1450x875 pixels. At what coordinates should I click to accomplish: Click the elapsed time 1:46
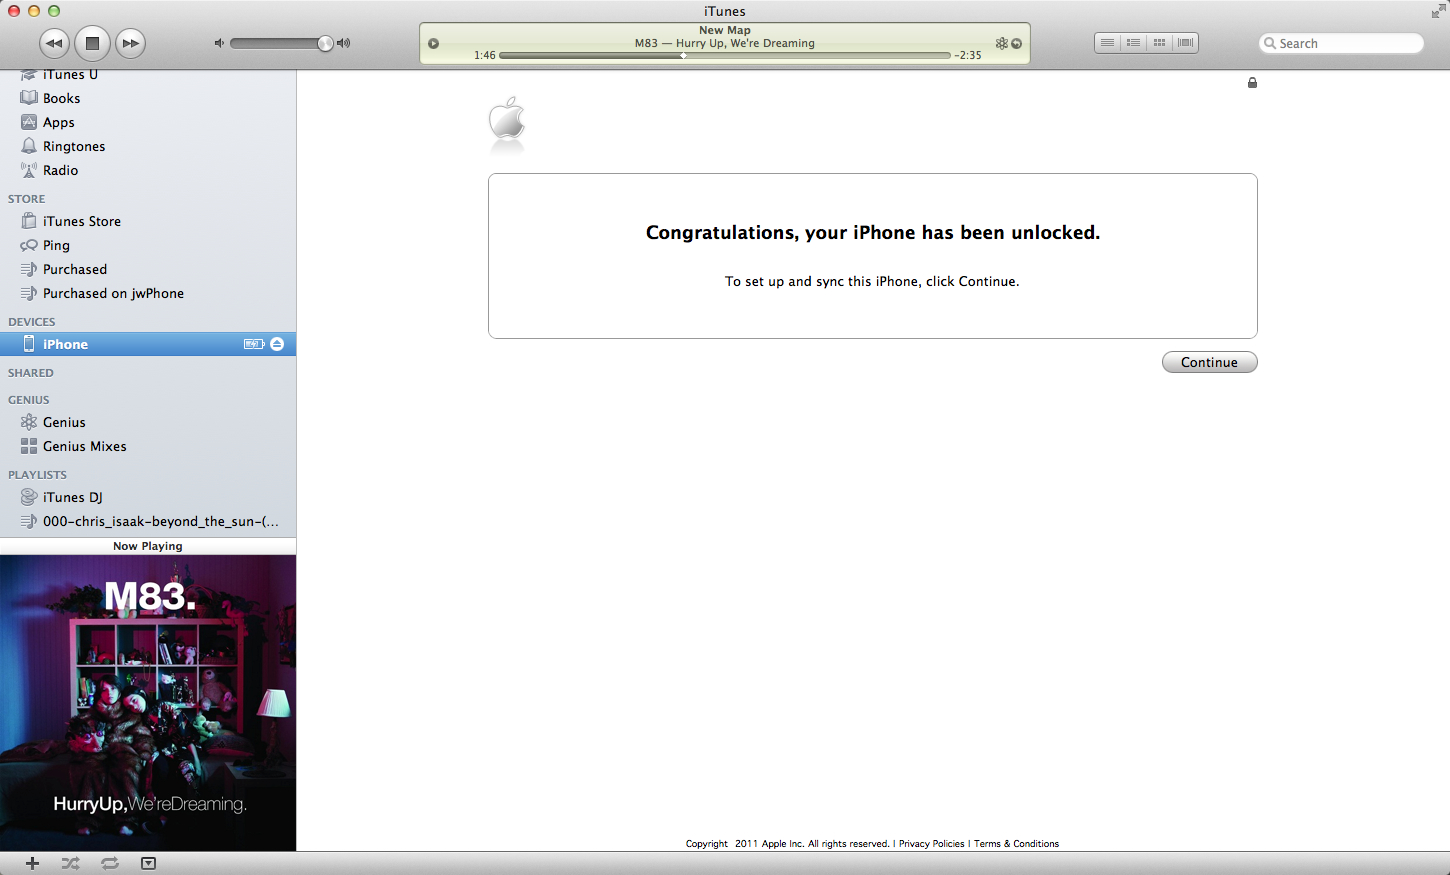485,55
